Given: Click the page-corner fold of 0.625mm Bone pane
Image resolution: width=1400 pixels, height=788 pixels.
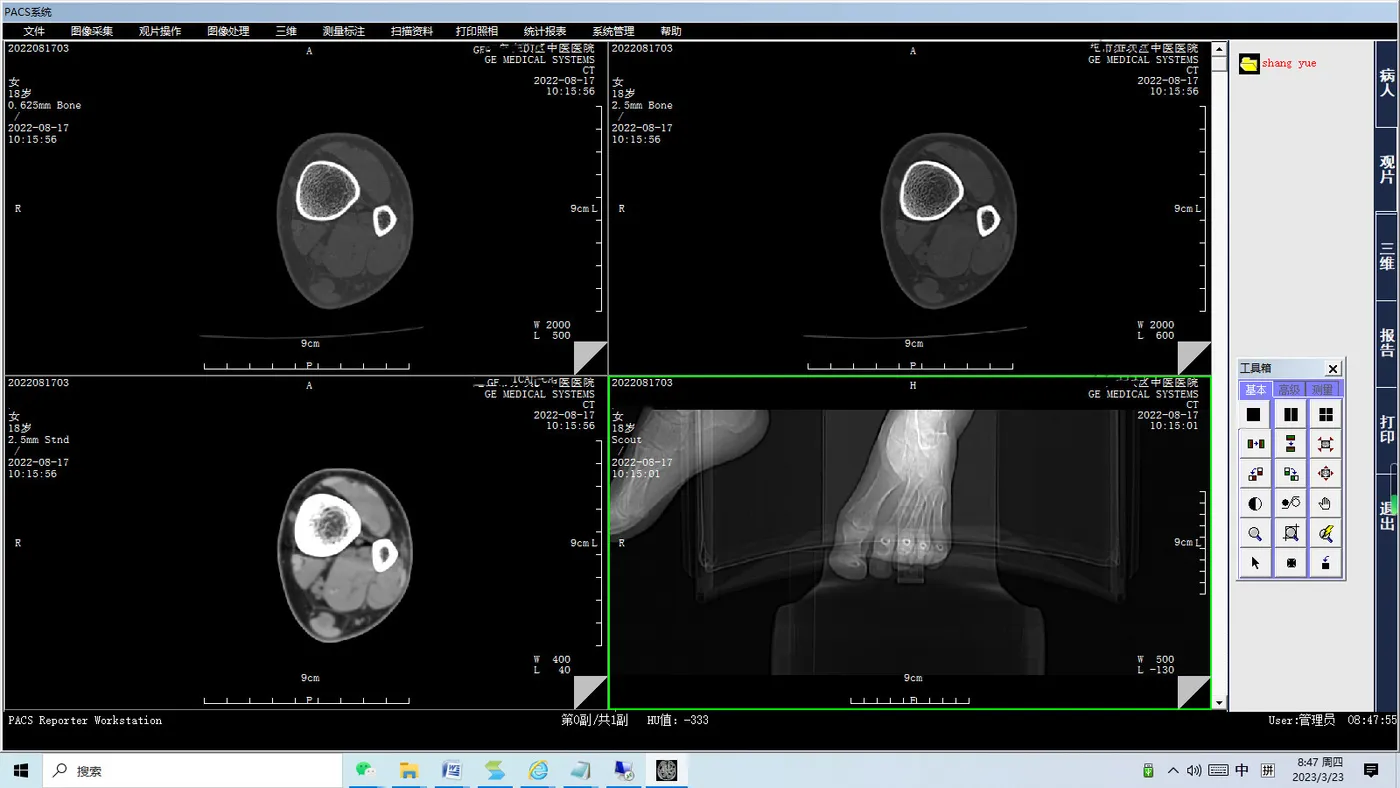Looking at the screenshot, I should [x=591, y=358].
